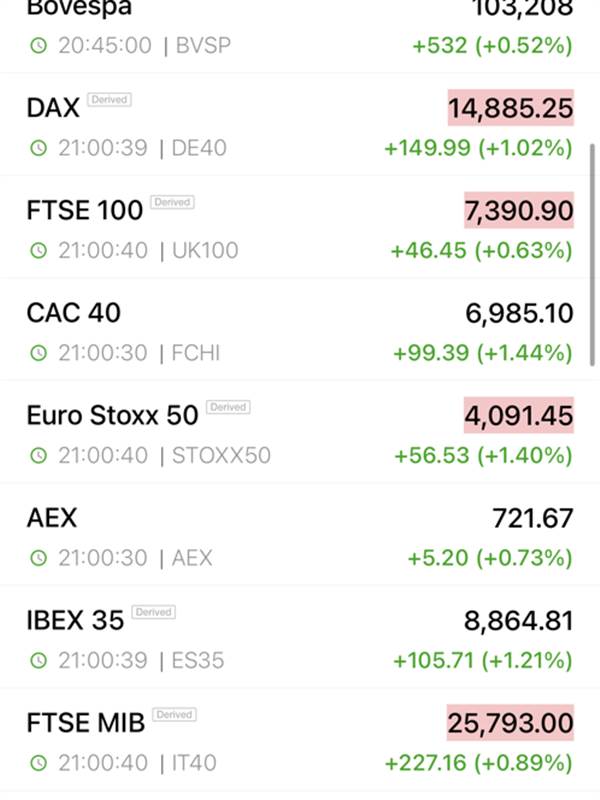Click the Derived badge next to IBEX 35

click(154, 612)
